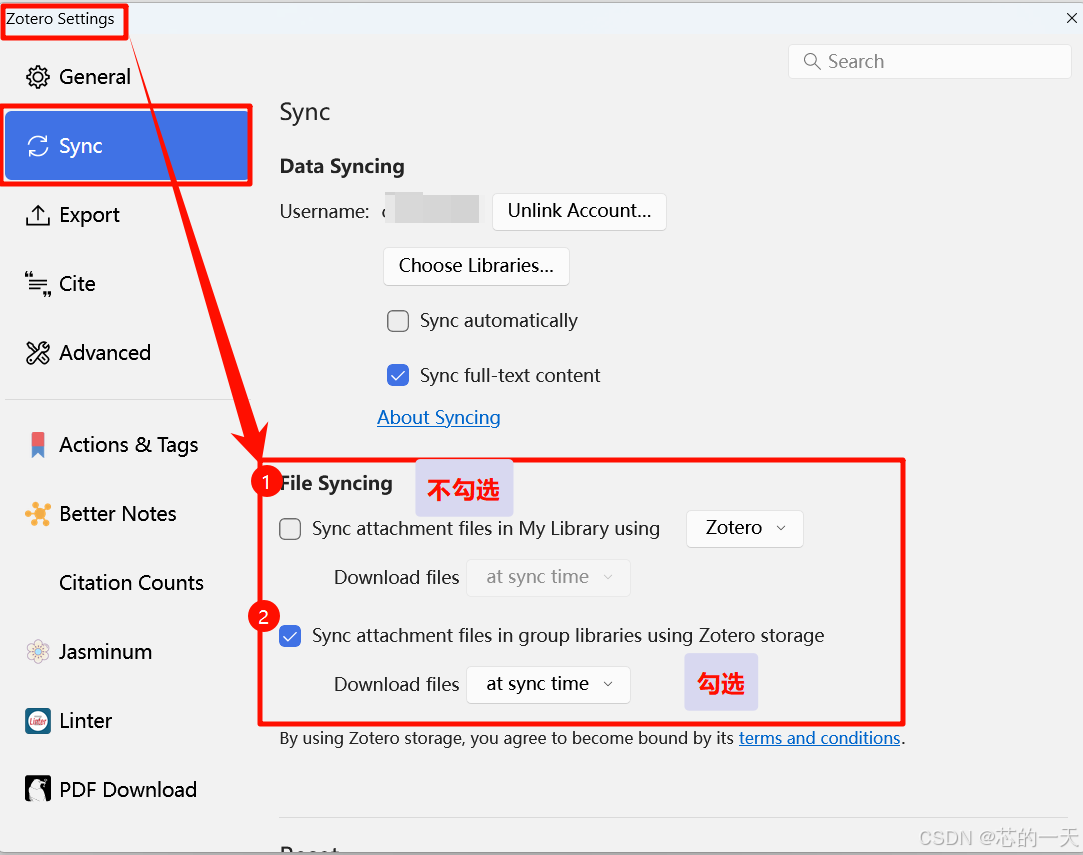The height and width of the screenshot is (855, 1083).
Task: Enable the Sync automatically checkbox
Action: point(398,321)
